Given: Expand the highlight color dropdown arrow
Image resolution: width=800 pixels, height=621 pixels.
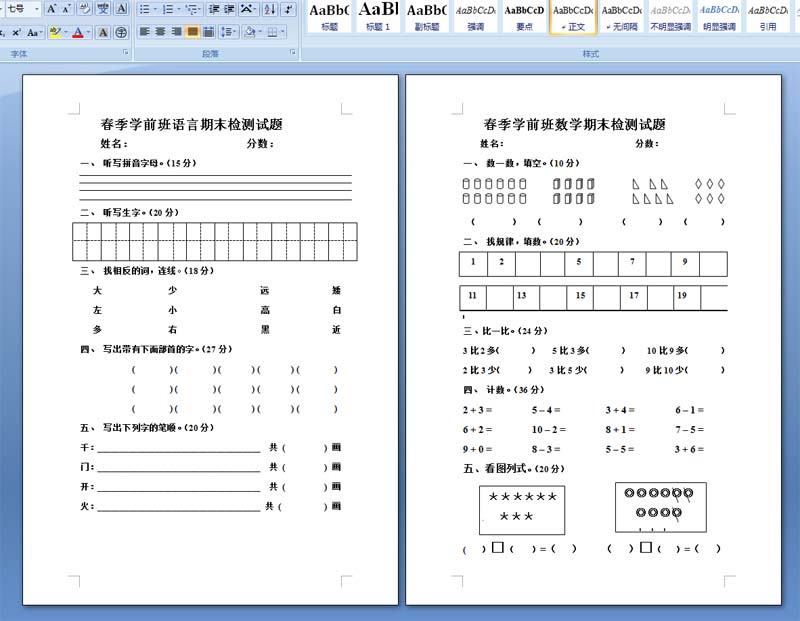Looking at the screenshot, I should click(x=65, y=32).
